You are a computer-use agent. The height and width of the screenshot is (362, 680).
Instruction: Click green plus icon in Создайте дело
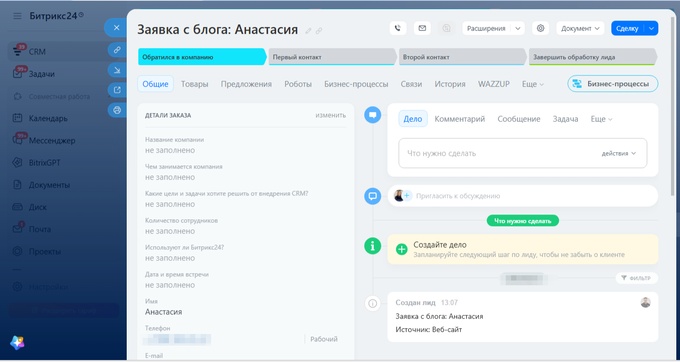tap(402, 249)
